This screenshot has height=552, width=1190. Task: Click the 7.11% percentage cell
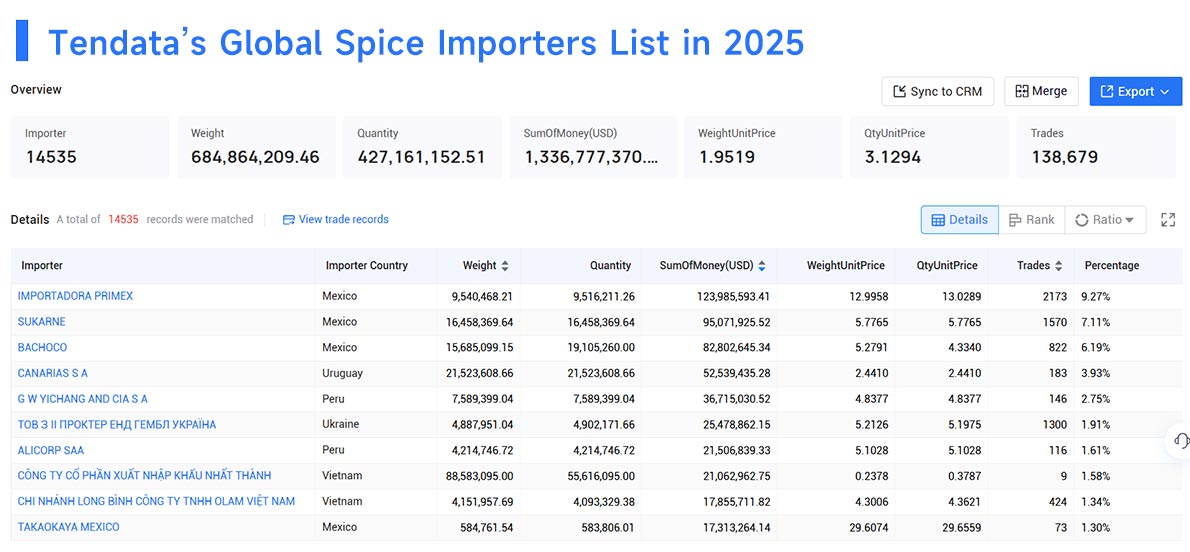point(1095,322)
